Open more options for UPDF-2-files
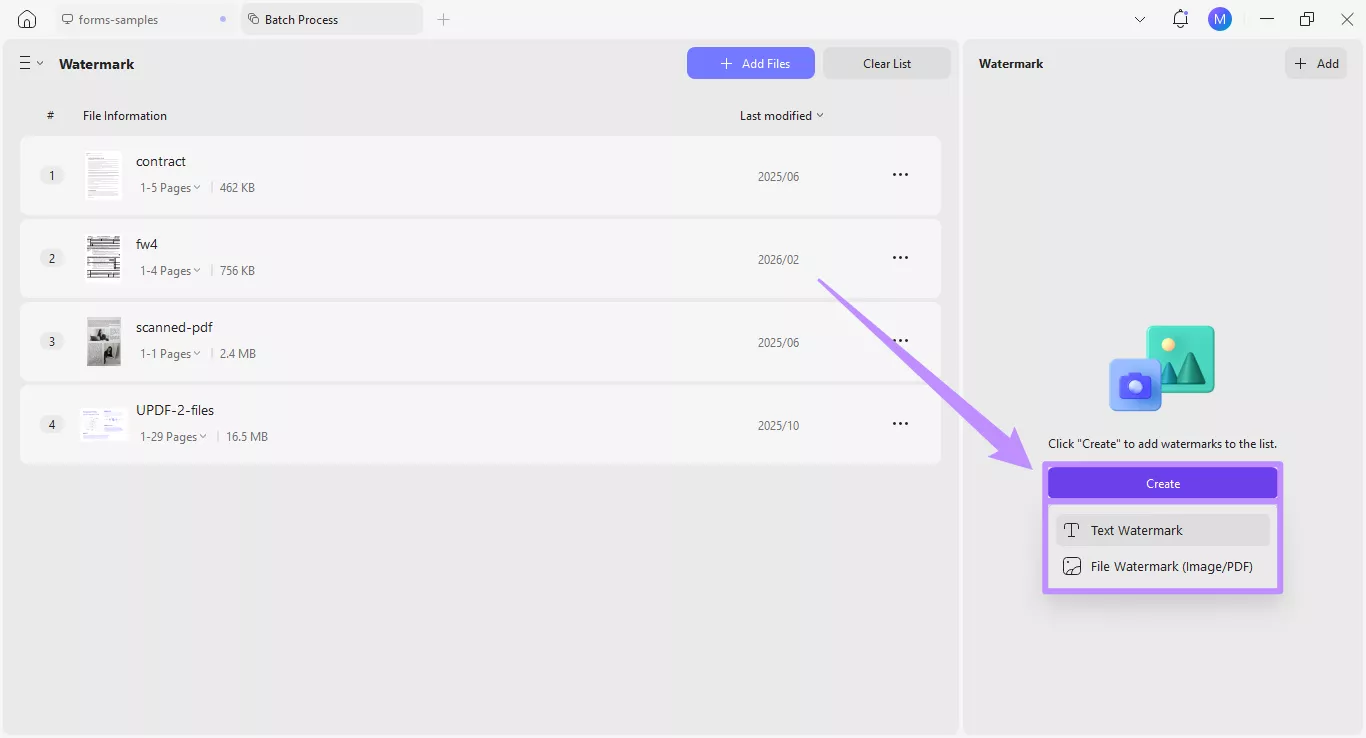1366x738 pixels. click(x=899, y=423)
